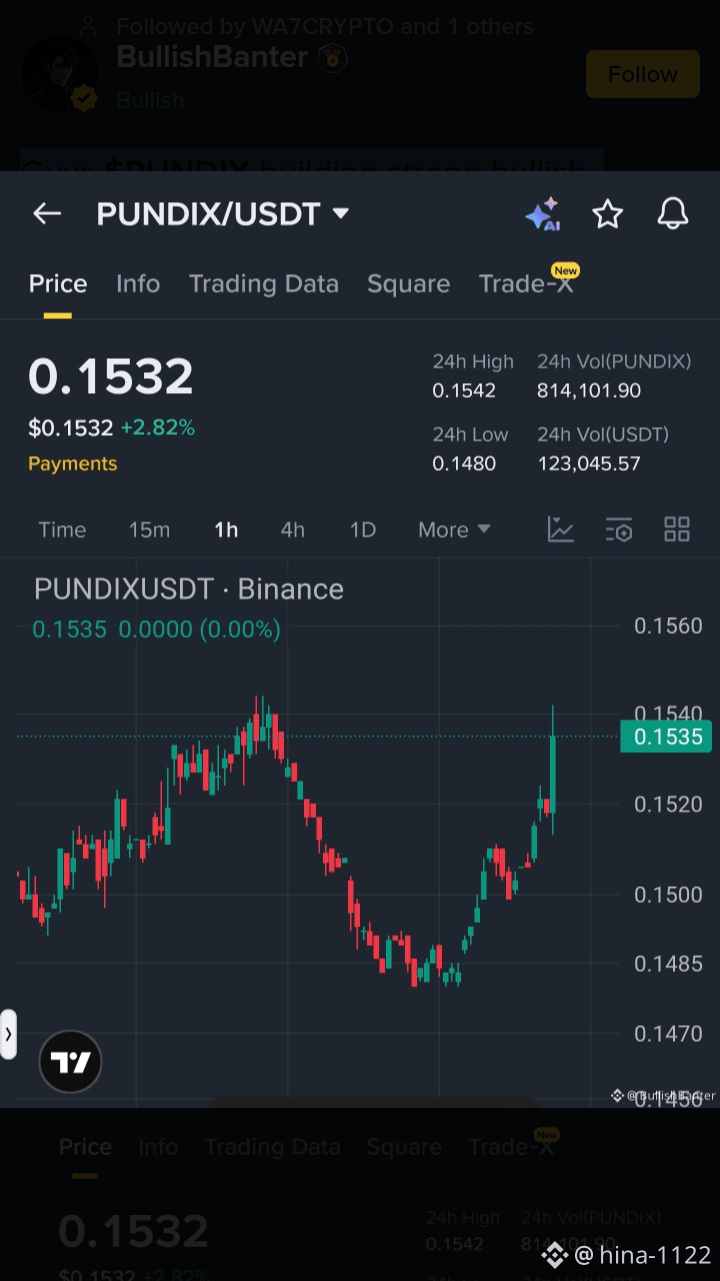Set a price alert with bell icon
This screenshot has width=720, height=1281.
[x=673, y=213]
